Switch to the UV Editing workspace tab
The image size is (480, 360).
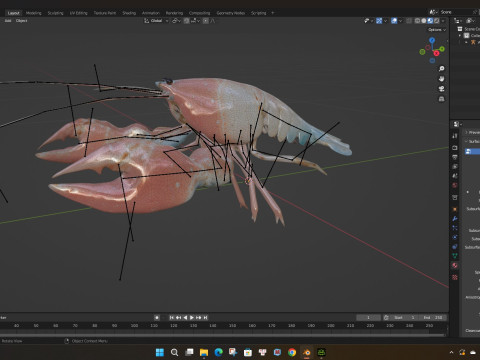78,13
